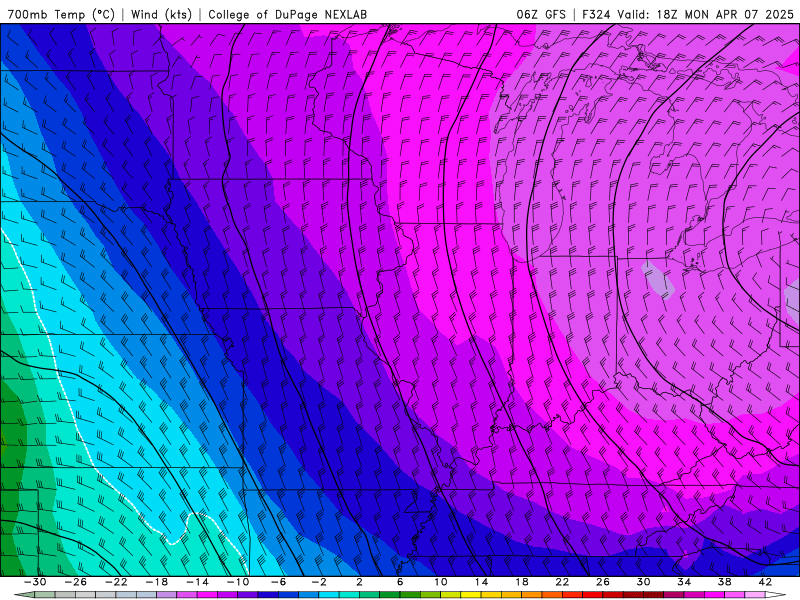This screenshot has height=600, width=800.
Task: Click the -22 color scale label
Action: tap(116, 582)
